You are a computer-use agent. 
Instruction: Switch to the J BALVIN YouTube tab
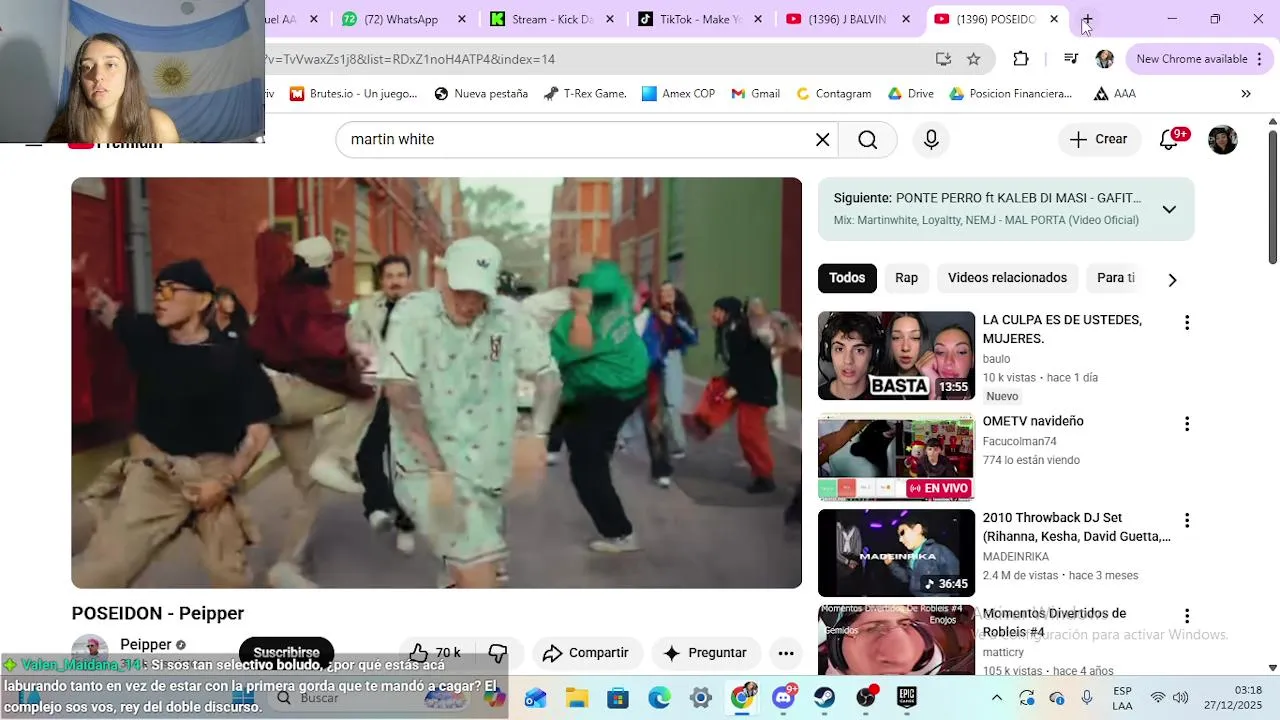848,19
